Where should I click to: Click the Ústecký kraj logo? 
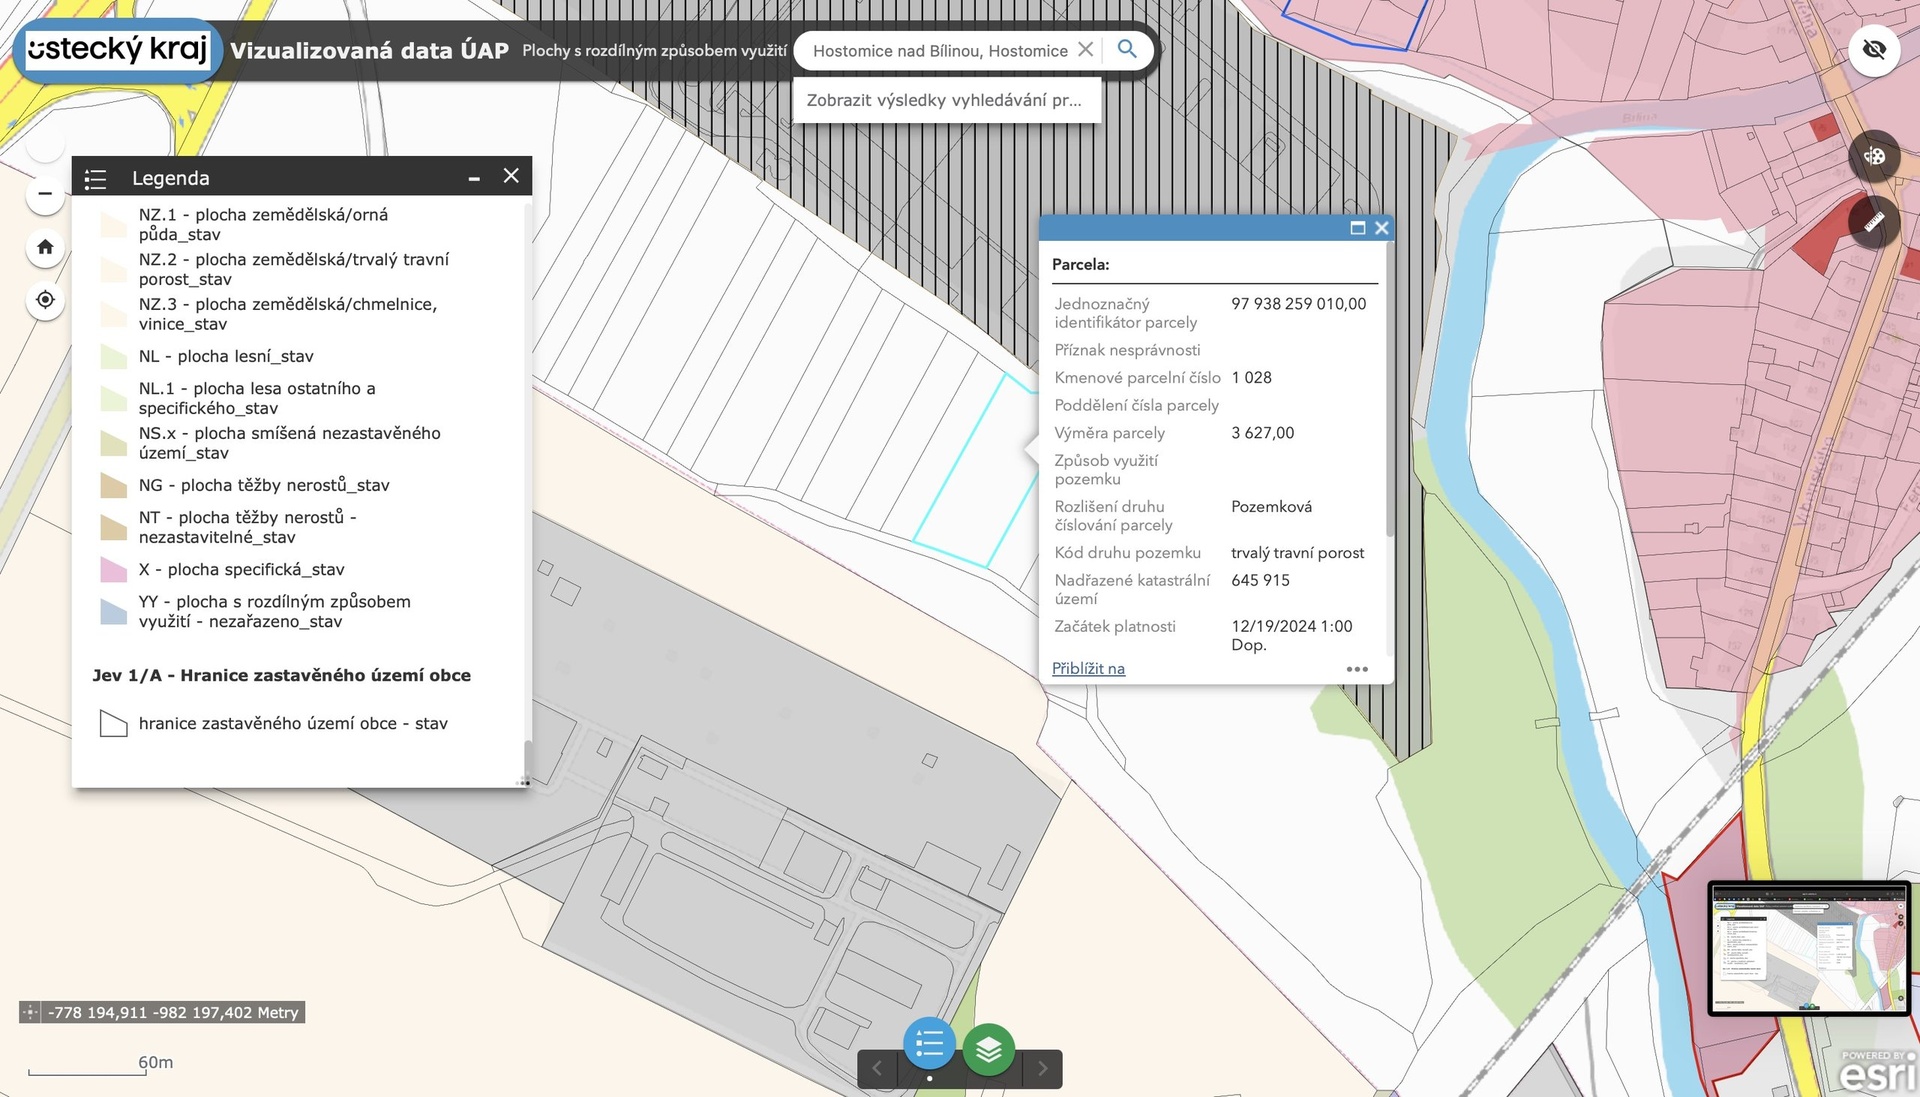(x=118, y=49)
